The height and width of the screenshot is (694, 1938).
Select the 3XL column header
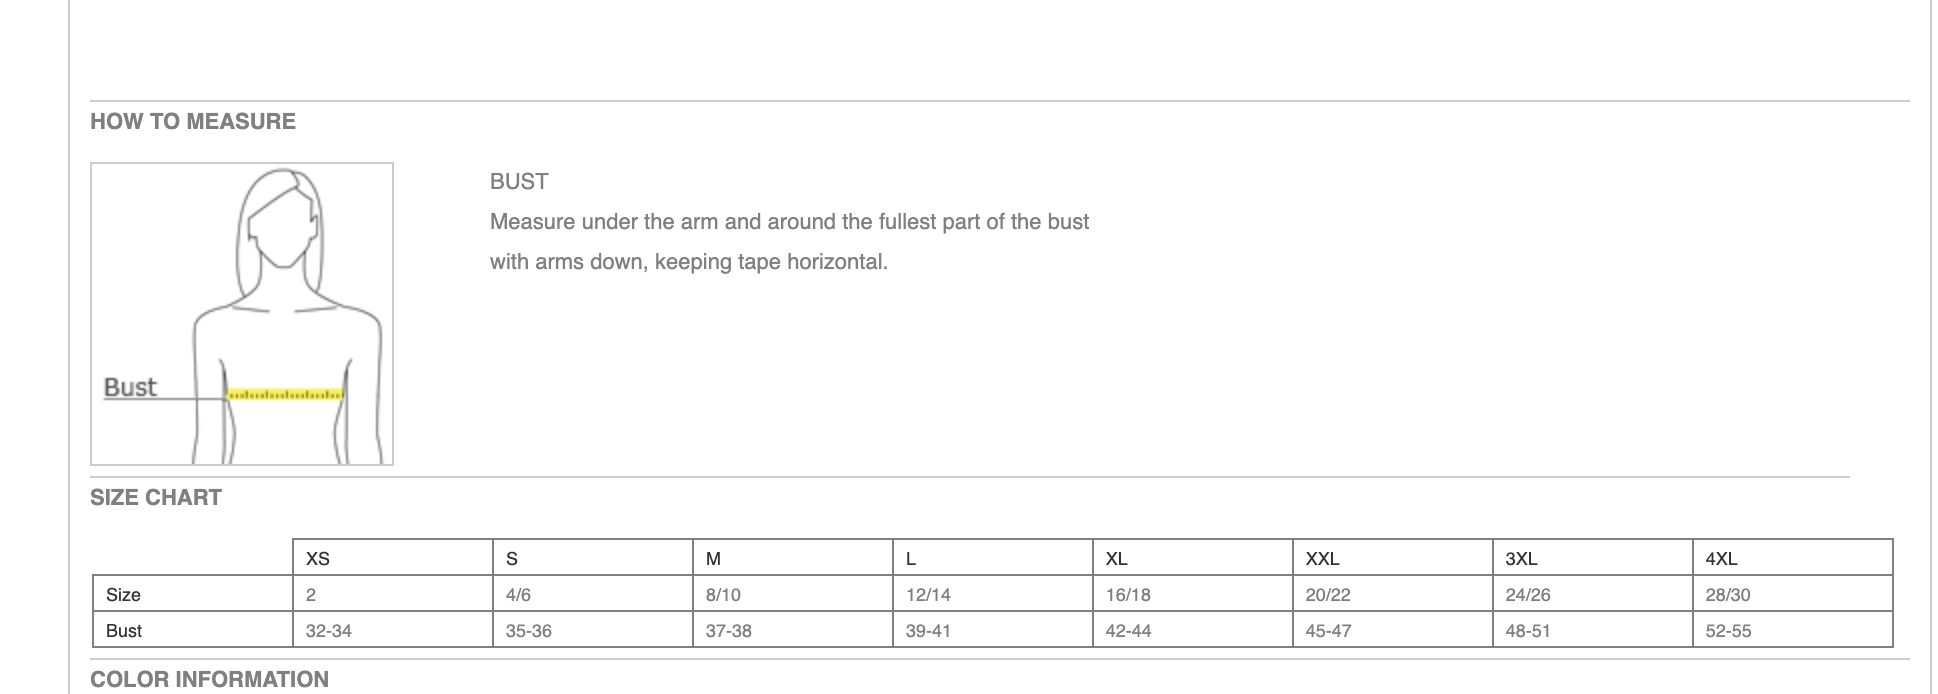(1593, 558)
